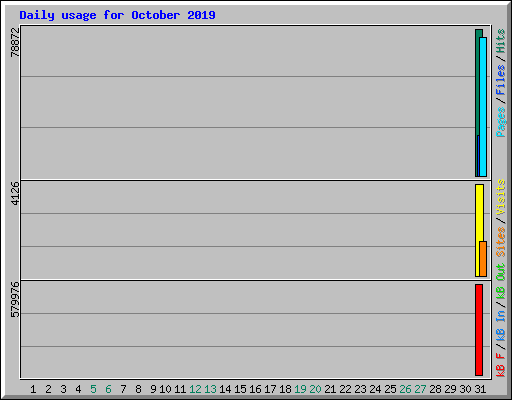Click day 25 on the x-axis
This screenshot has height=400, width=512.
click(x=390, y=389)
